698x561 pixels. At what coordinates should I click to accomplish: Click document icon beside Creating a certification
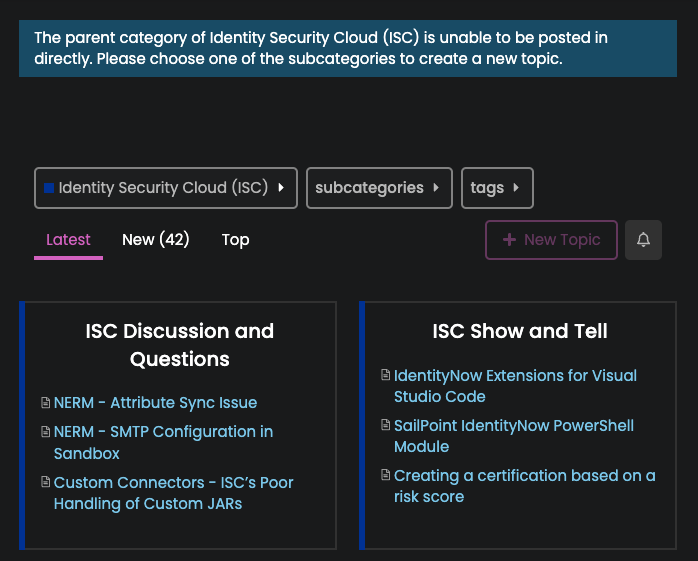[x=386, y=475]
